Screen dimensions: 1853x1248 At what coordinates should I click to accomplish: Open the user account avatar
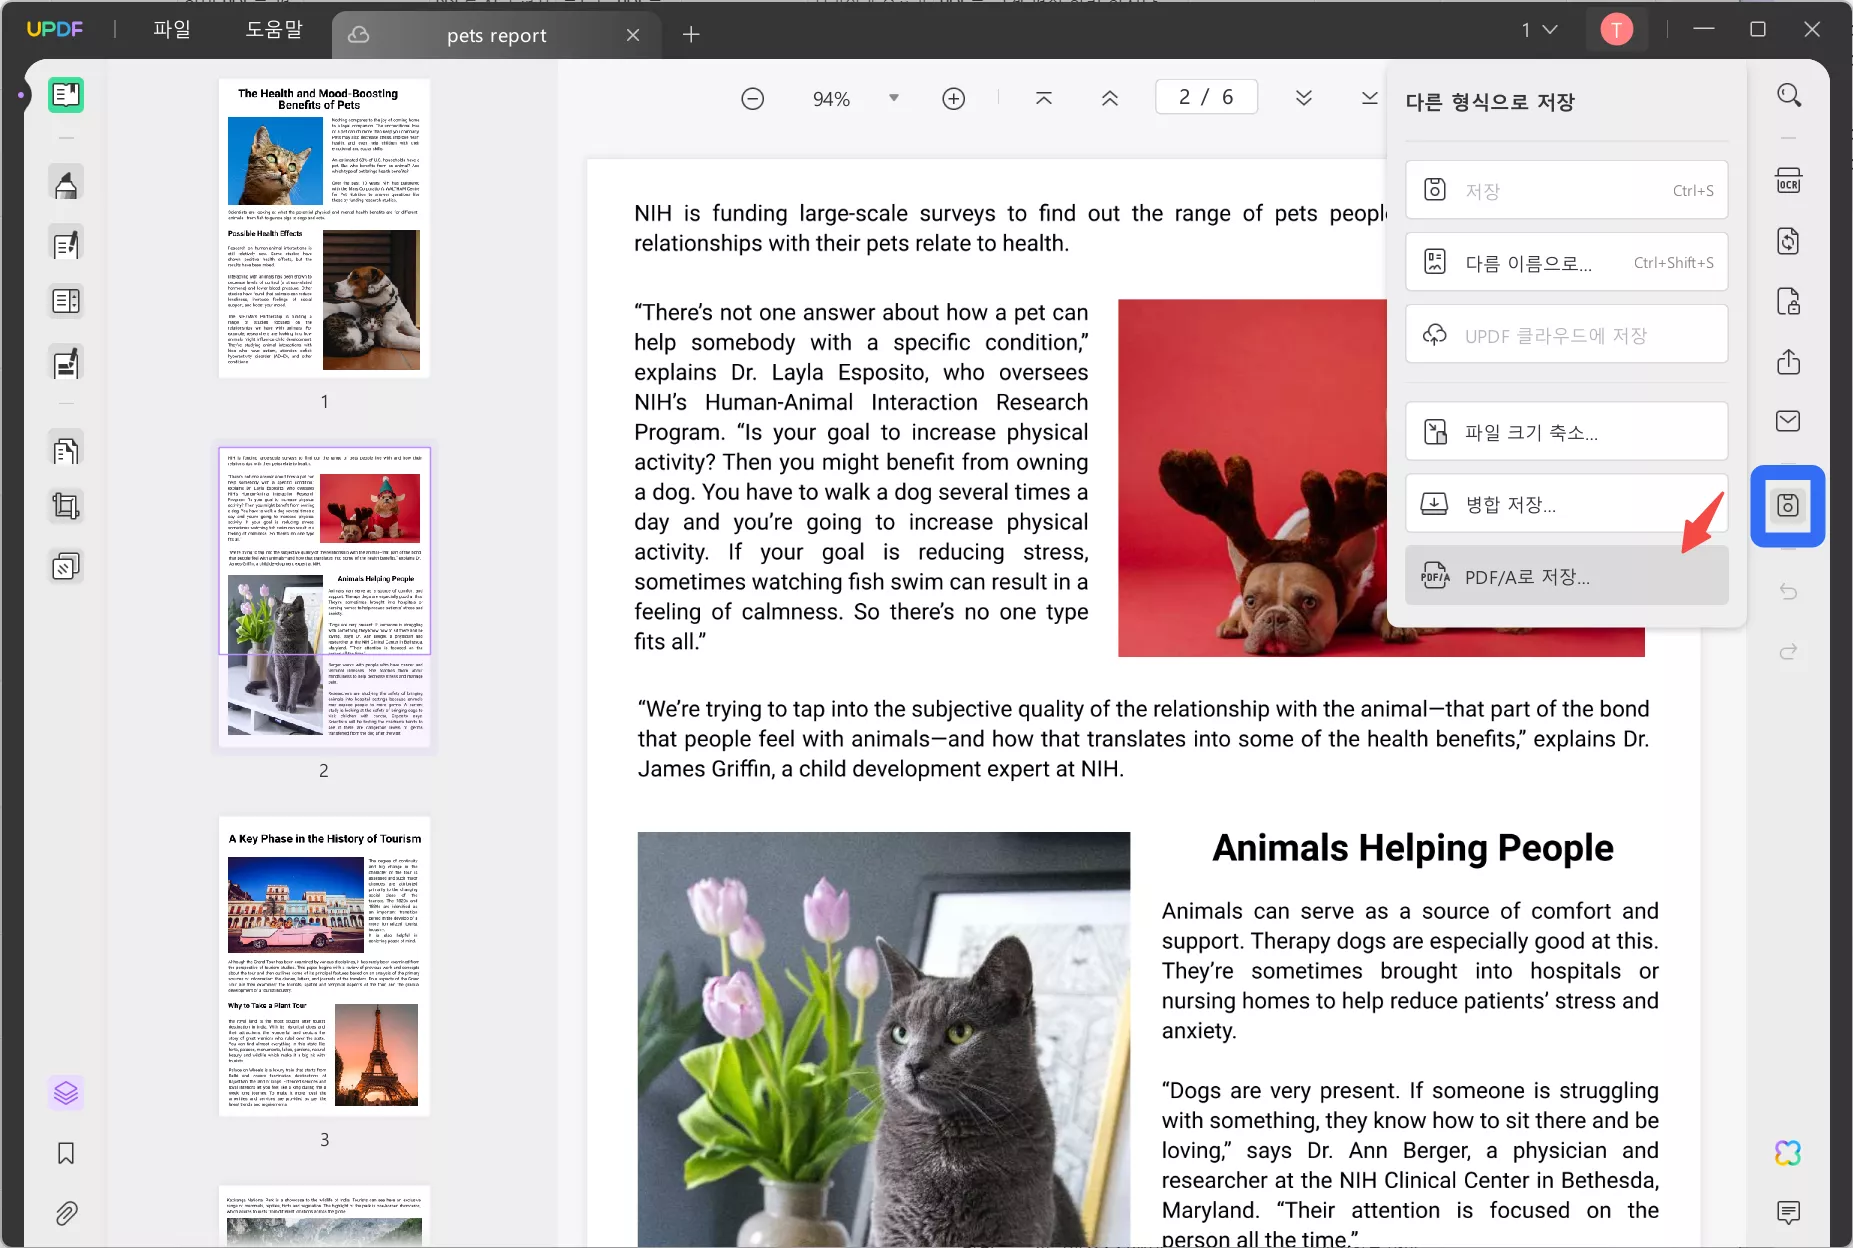(x=1616, y=30)
